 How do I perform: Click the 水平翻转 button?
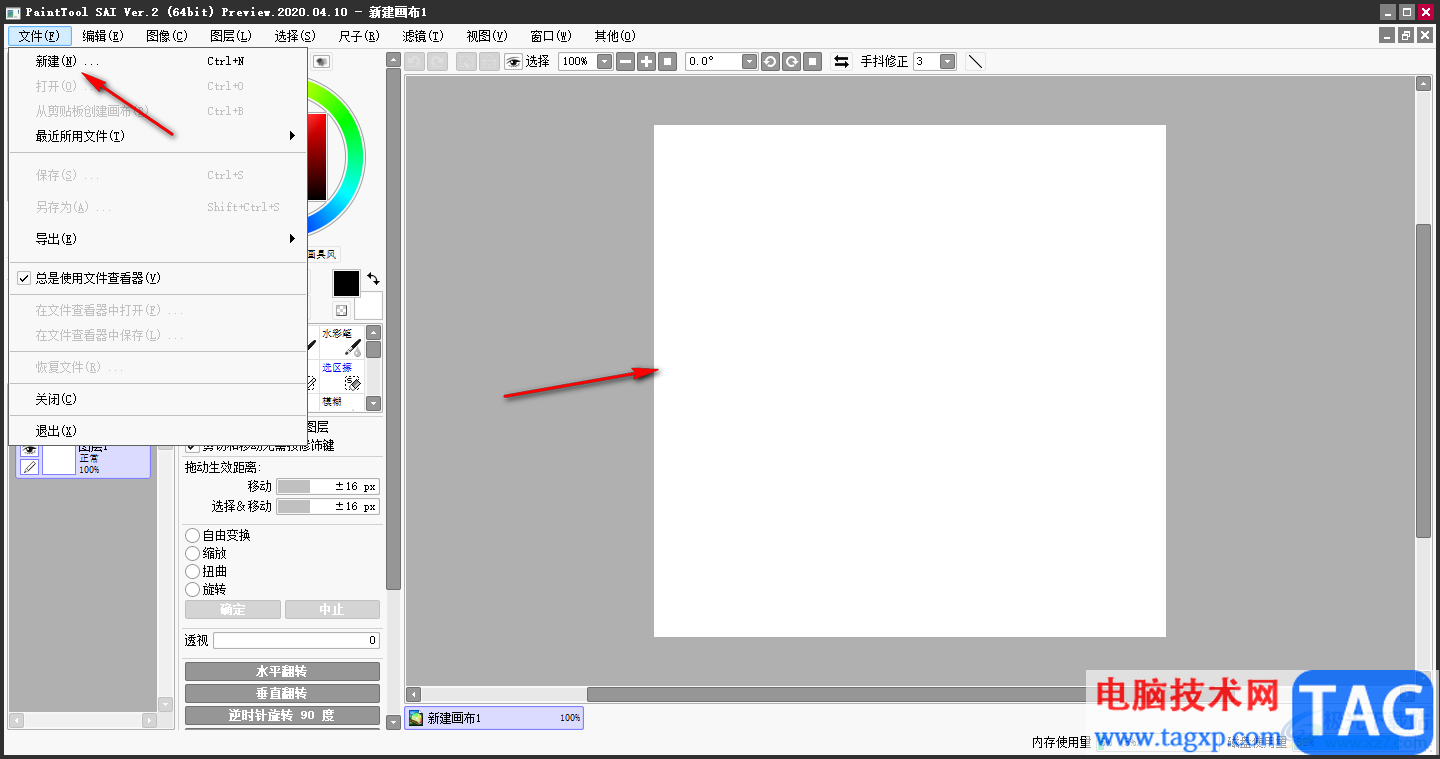point(282,671)
